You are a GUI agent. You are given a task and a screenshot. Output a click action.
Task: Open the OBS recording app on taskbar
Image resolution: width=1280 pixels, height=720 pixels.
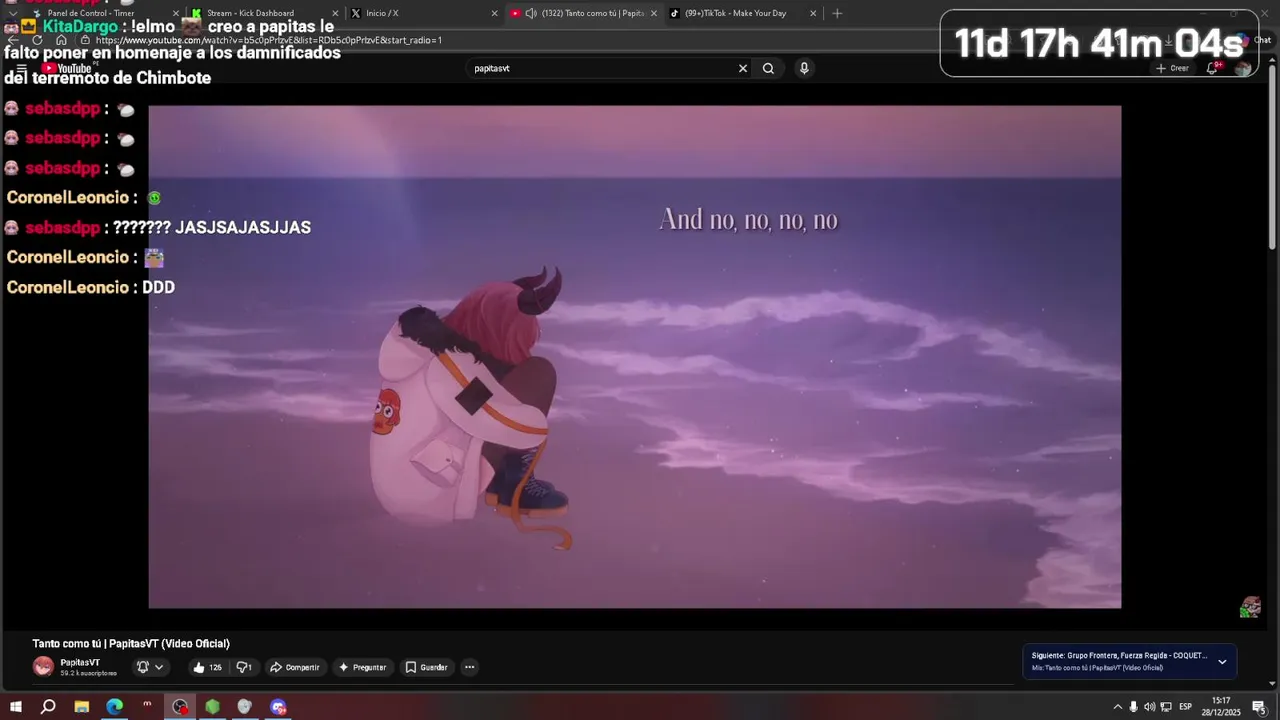(180, 706)
